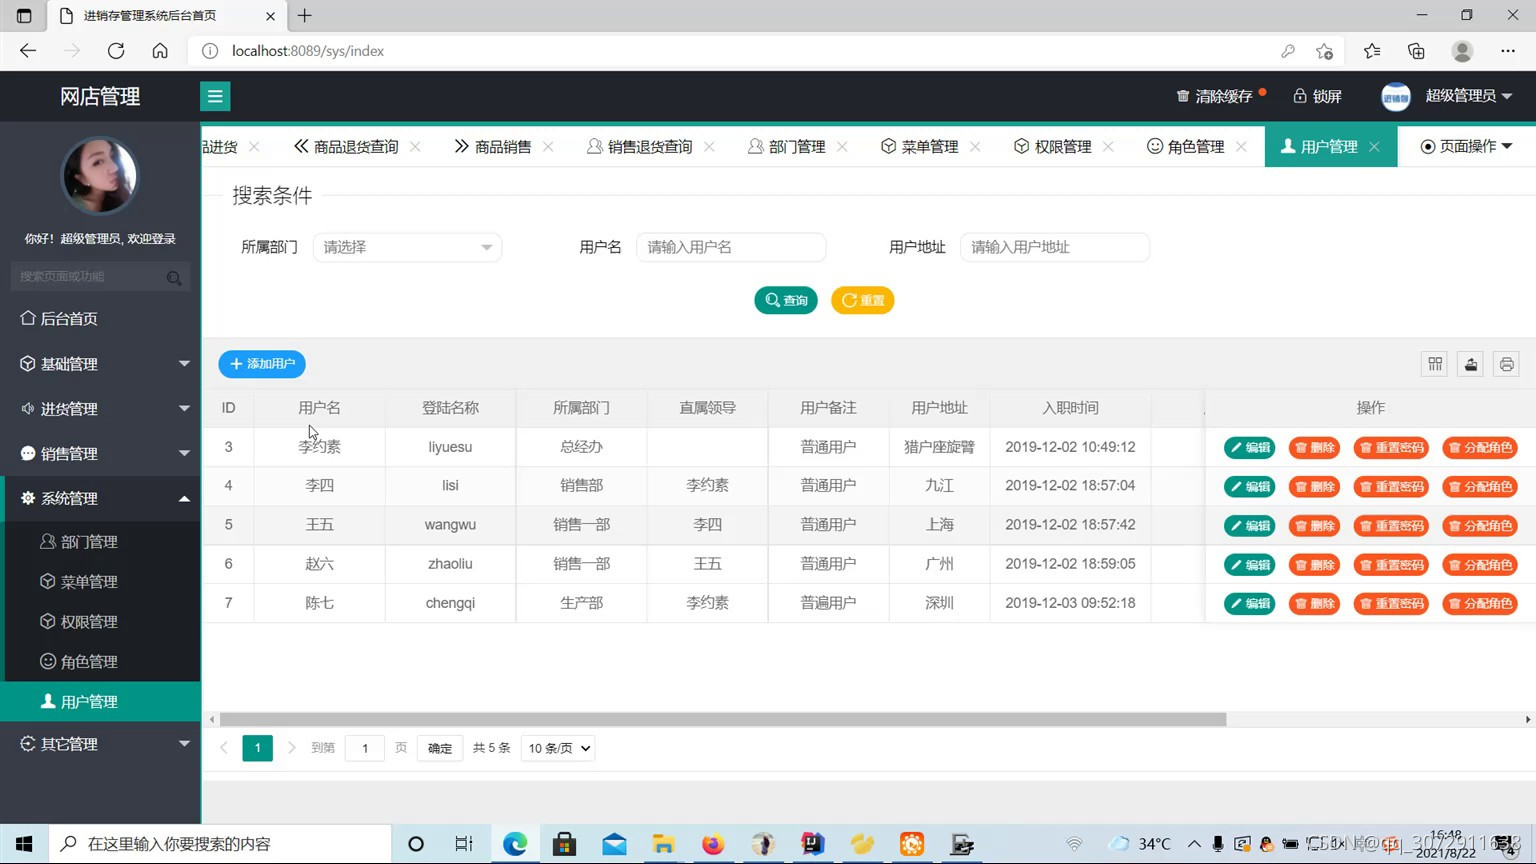Click the sidebar search magnifier icon
This screenshot has width=1536, height=864.
pyautogui.click(x=174, y=277)
